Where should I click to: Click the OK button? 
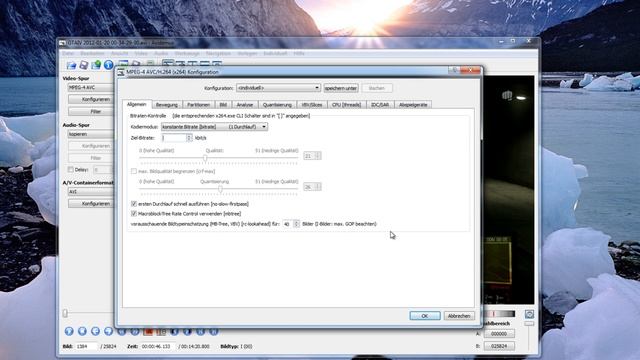(425, 316)
